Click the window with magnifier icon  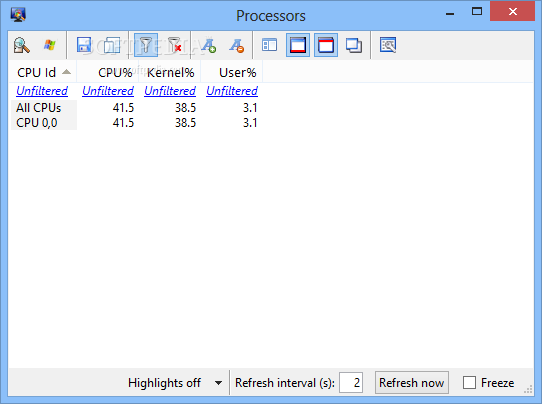point(387,45)
